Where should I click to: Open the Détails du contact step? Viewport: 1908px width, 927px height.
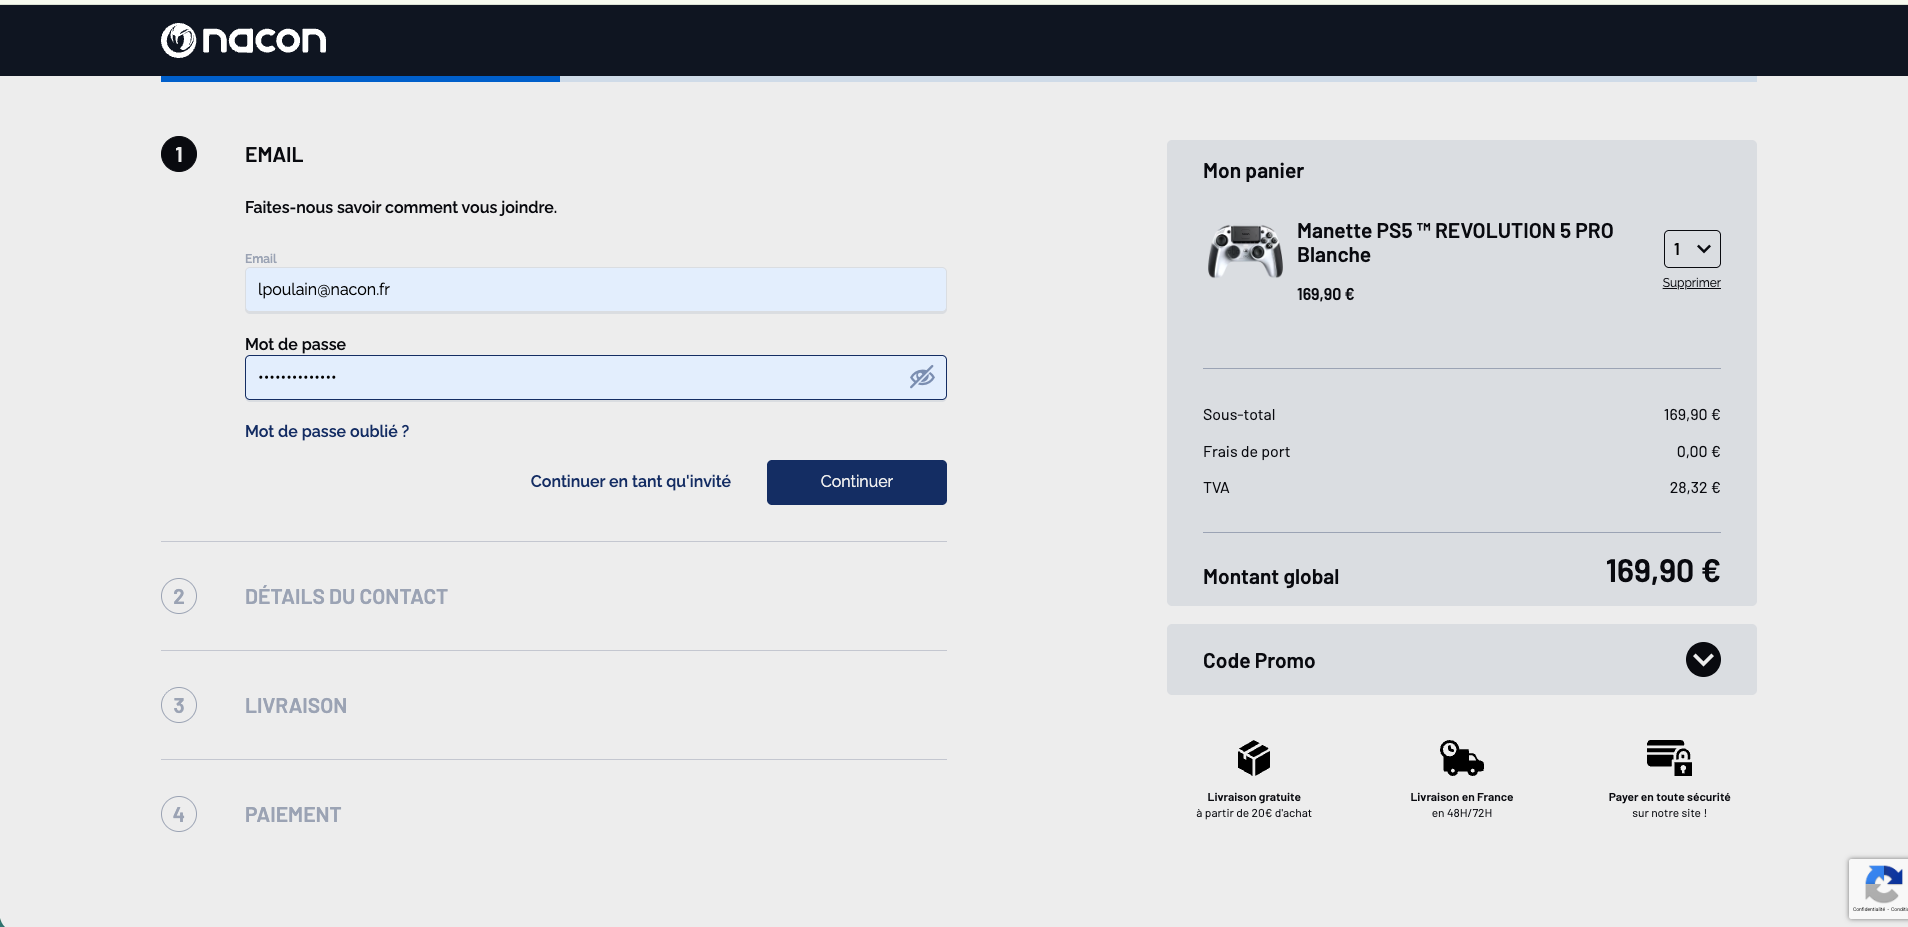(x=346, y=597)
